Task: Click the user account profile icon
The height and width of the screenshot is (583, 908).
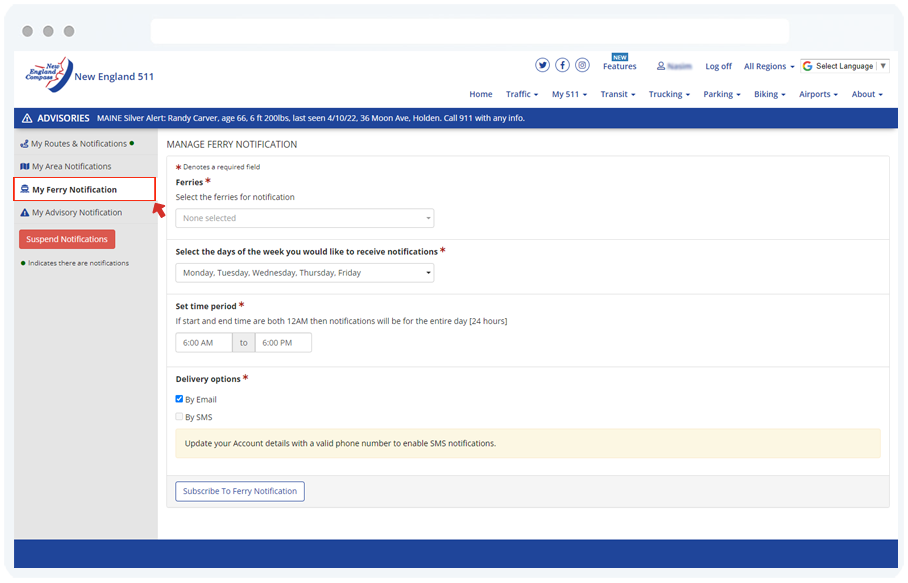Action: [x=661, y=66]
